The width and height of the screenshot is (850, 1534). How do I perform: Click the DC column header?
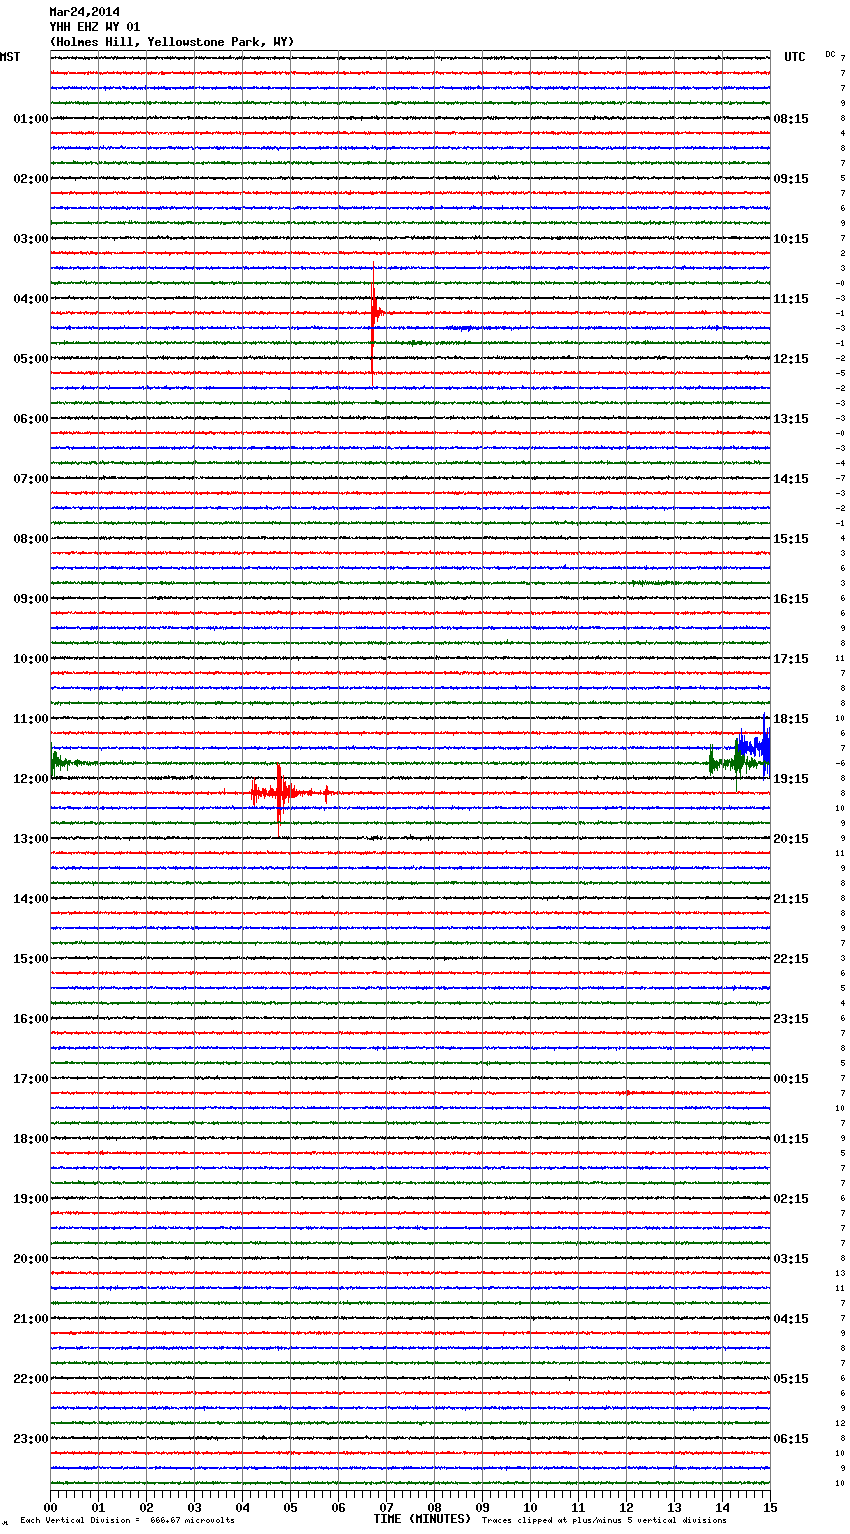830,54
